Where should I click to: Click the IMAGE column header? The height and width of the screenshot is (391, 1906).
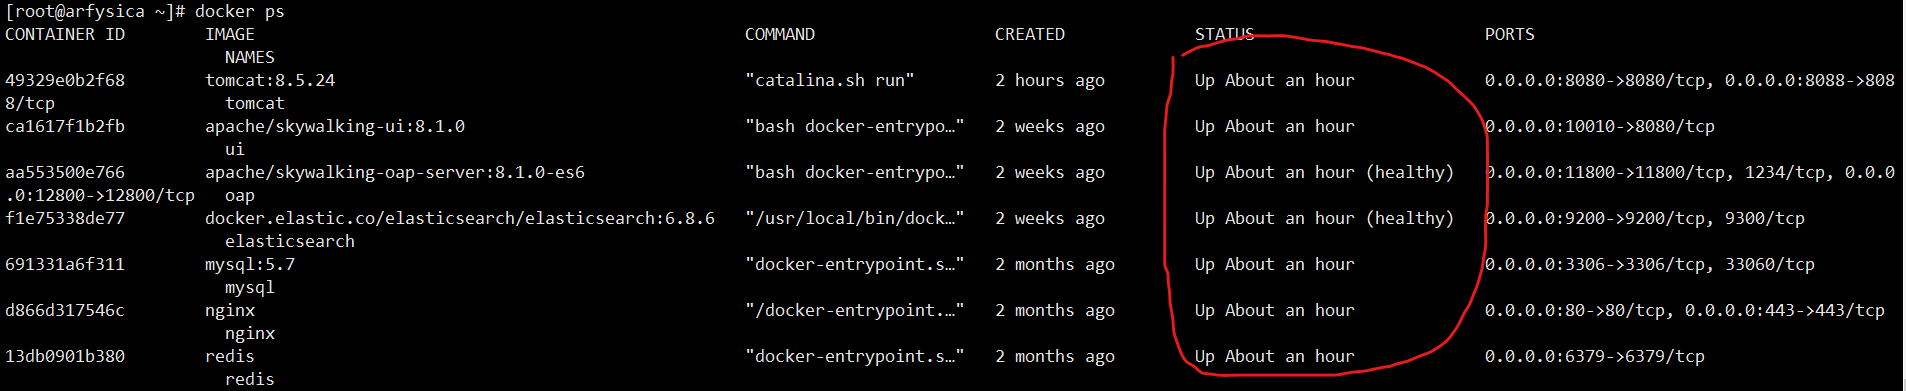click(230, 35)
